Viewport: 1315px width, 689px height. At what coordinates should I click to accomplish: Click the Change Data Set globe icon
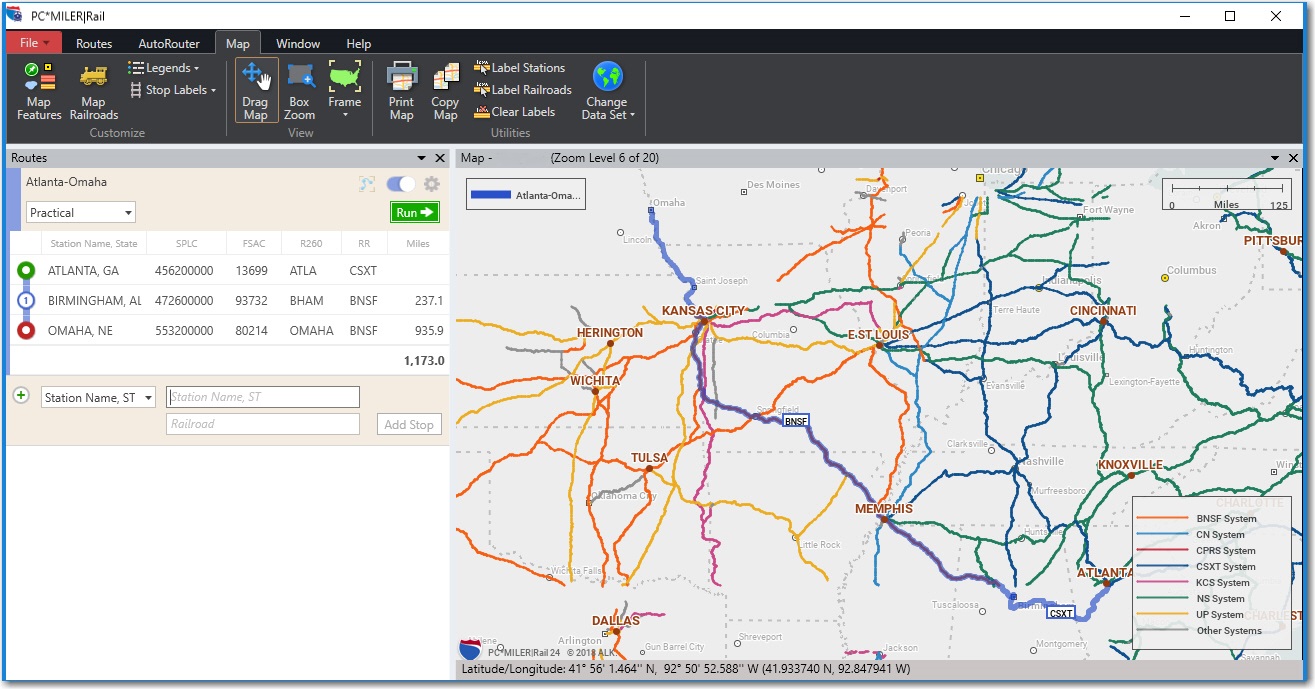(607, 77)
